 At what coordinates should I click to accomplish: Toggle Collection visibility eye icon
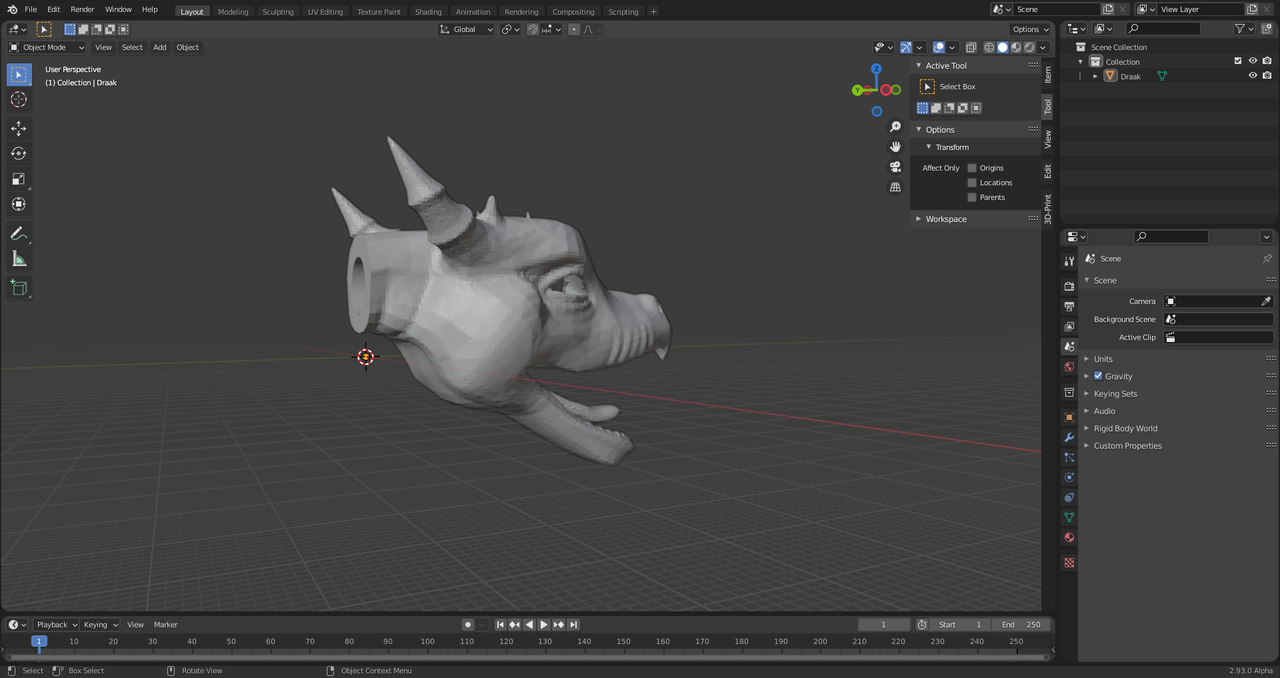click(x=1252, y=61)
